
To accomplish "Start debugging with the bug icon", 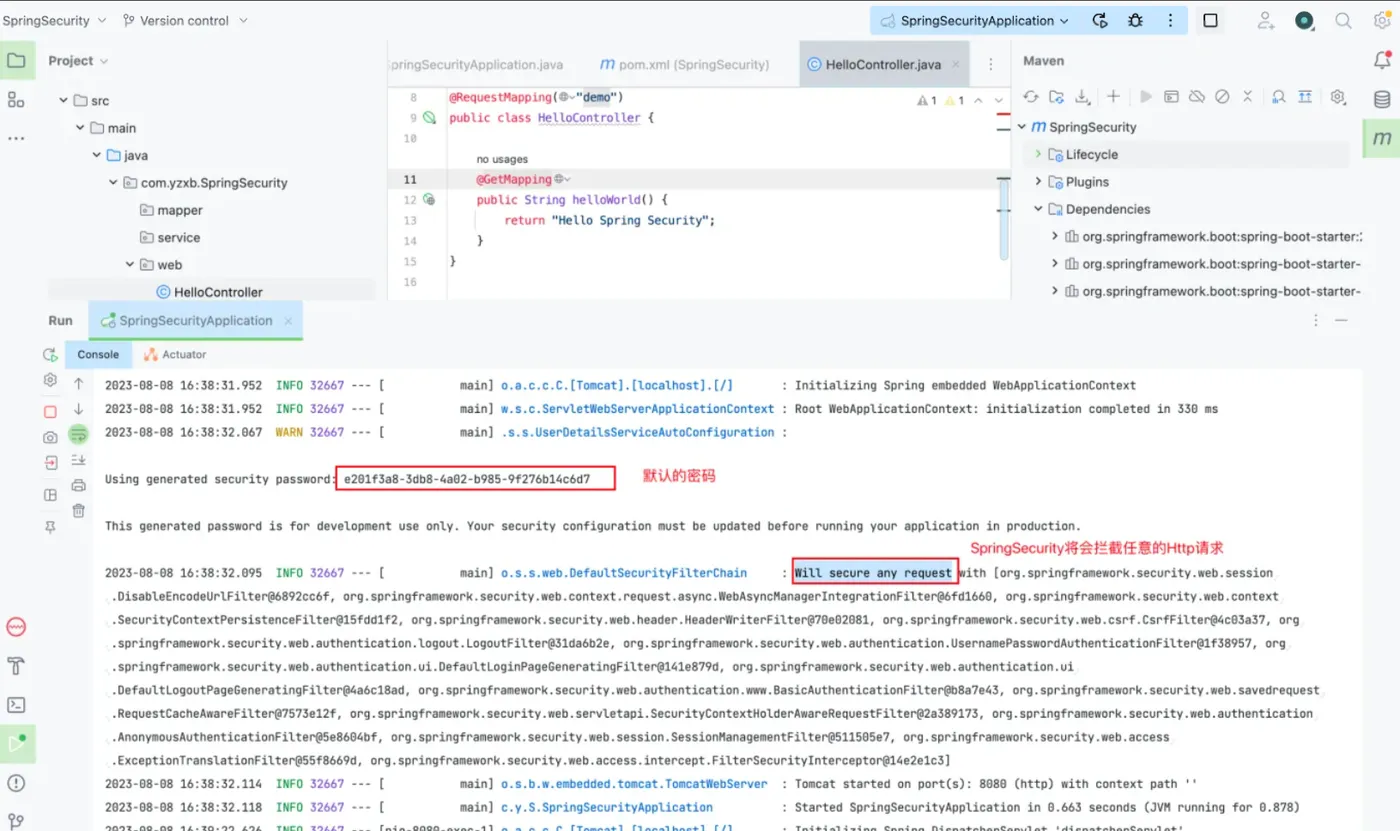I will pyautogui.click(x=1135, y=20).
